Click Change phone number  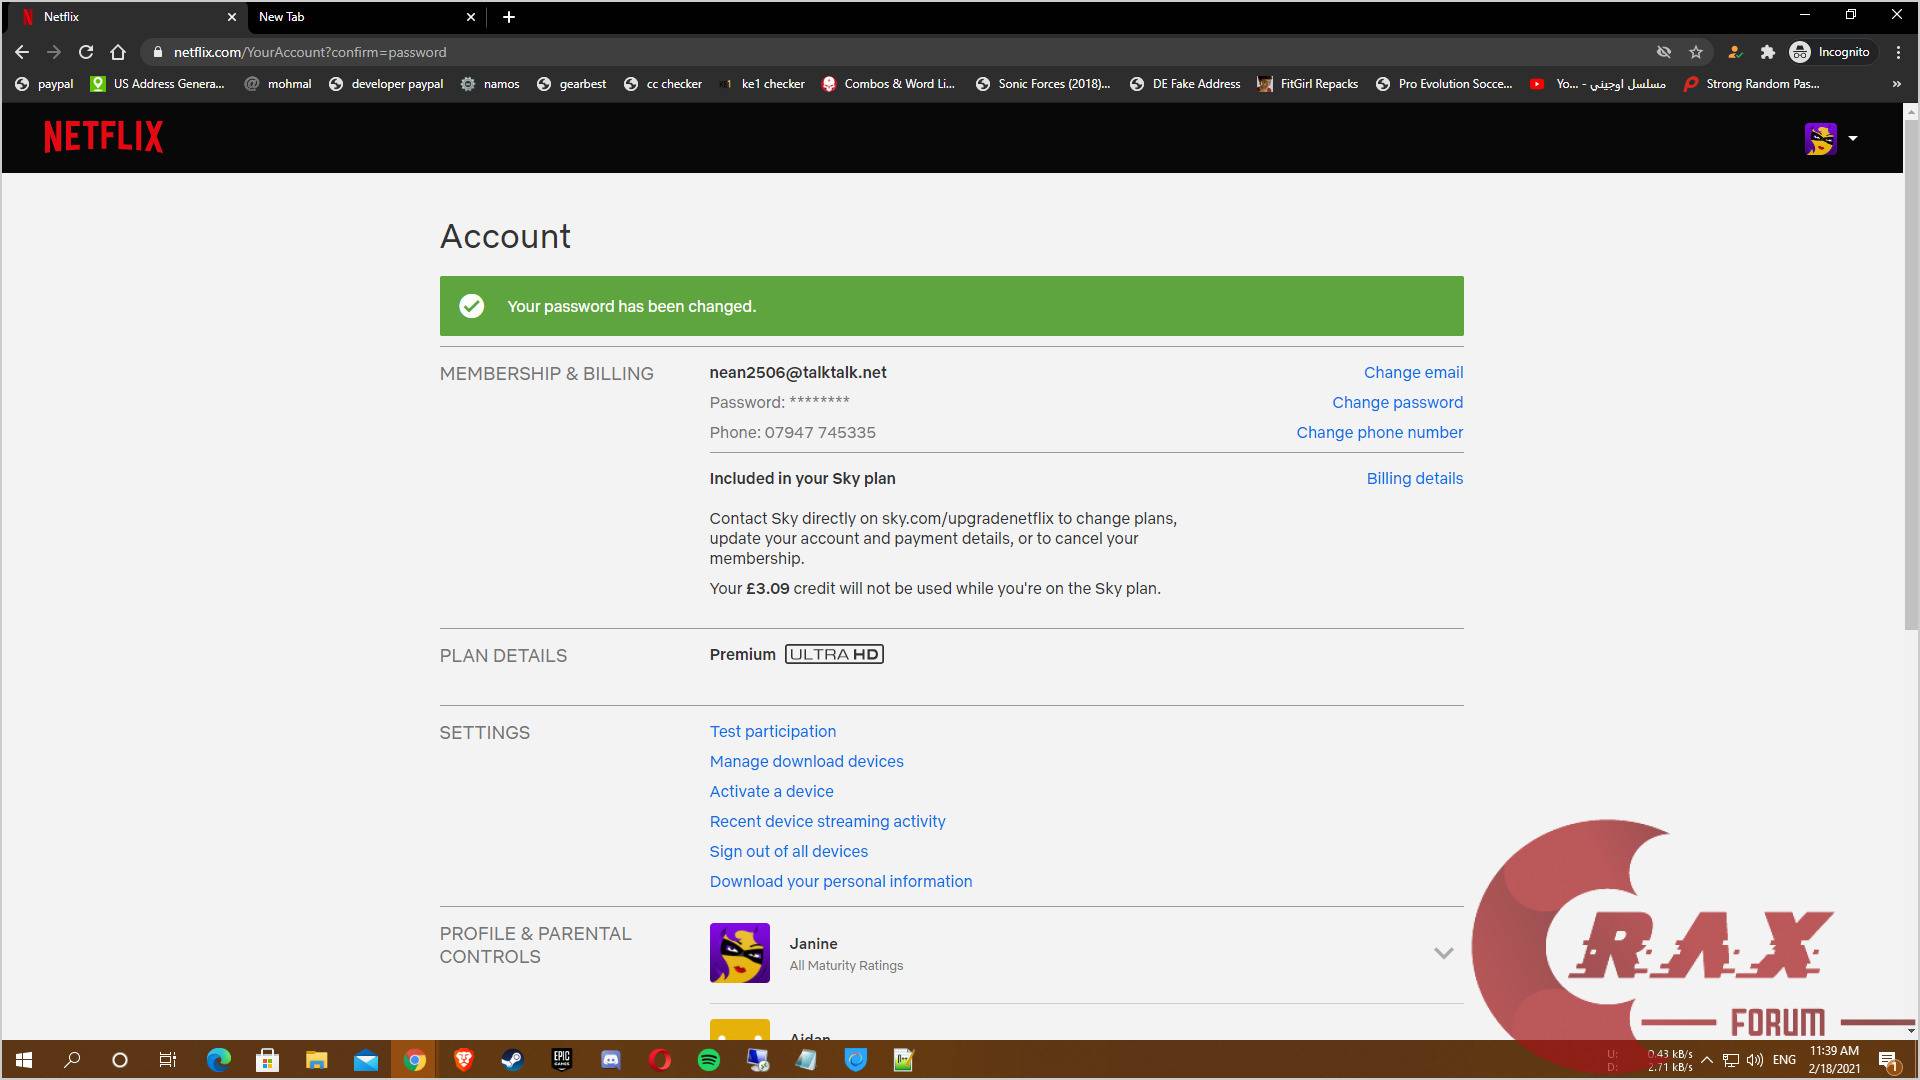[x=1379, y=432]
